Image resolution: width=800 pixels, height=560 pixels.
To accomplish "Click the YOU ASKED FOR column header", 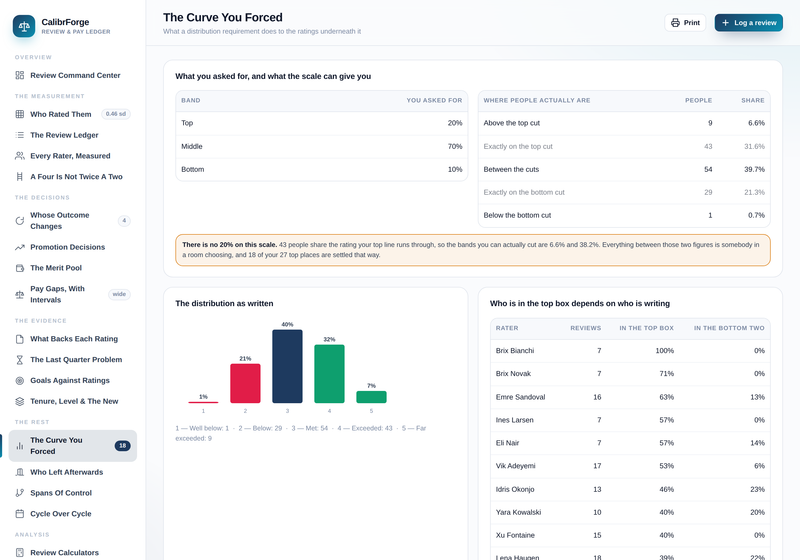I will [x=434, y=100].
